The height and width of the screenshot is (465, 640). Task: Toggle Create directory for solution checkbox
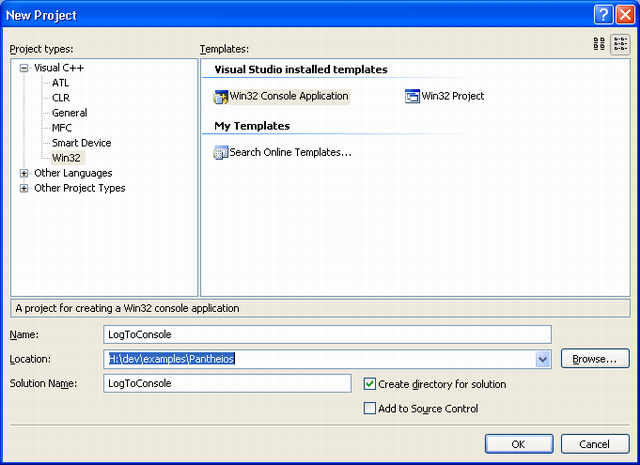pos(370,384)
